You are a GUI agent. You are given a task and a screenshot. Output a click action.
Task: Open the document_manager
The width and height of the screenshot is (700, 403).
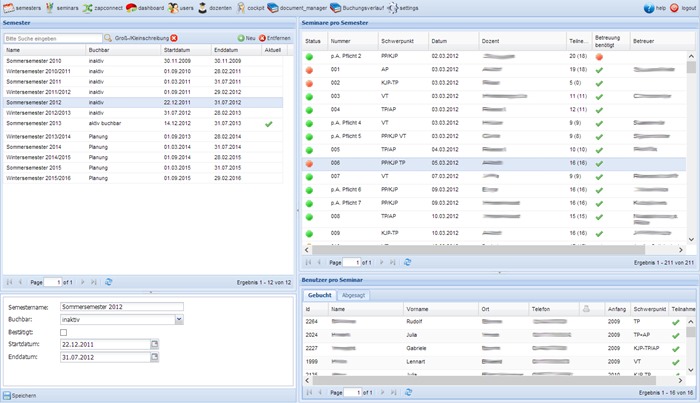297,8
